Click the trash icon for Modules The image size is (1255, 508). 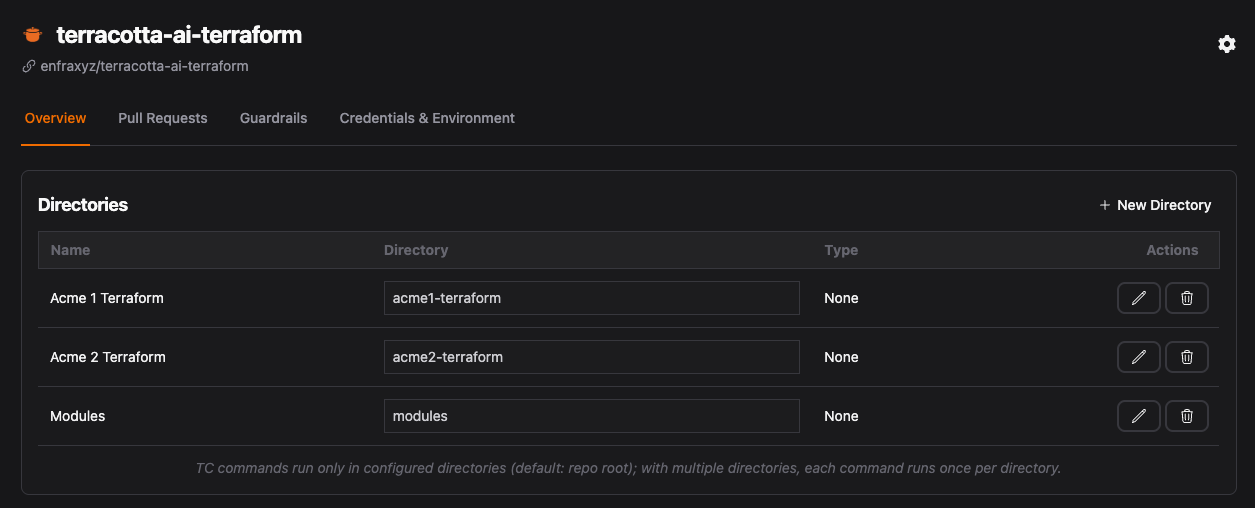tap(1187, 416)
